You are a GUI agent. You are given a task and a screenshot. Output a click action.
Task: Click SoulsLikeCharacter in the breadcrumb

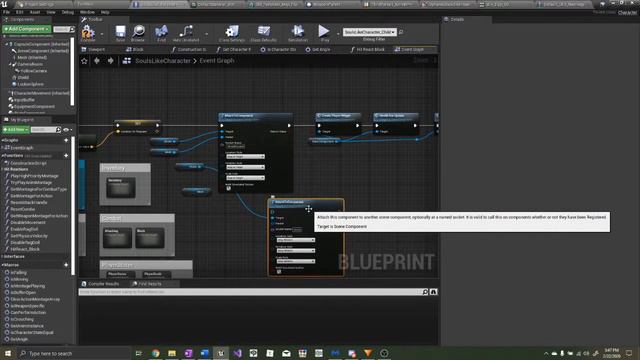click(x=163, y=61)
